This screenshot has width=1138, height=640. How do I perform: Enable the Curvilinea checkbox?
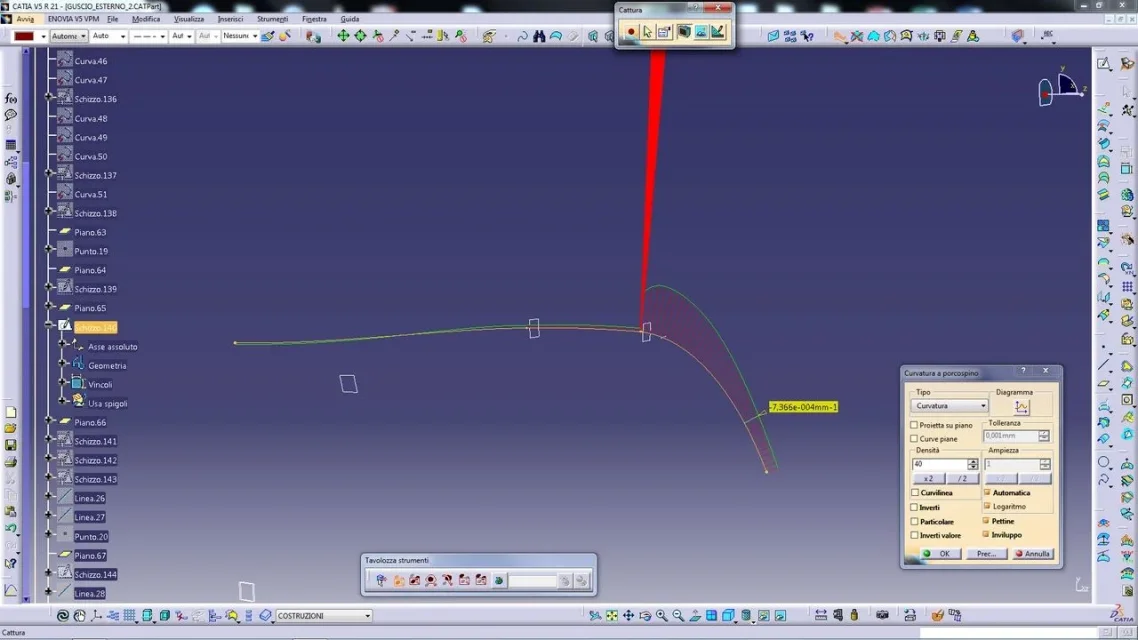[x=914, y=493]
